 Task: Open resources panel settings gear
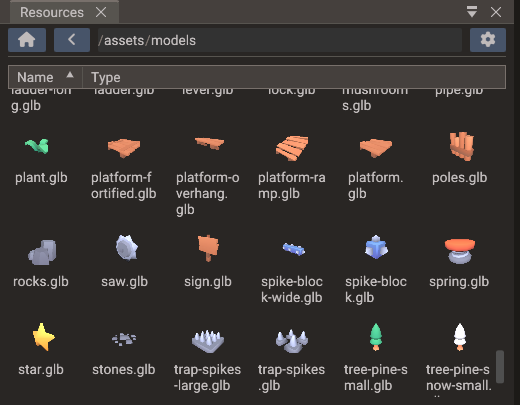[488, 40]
